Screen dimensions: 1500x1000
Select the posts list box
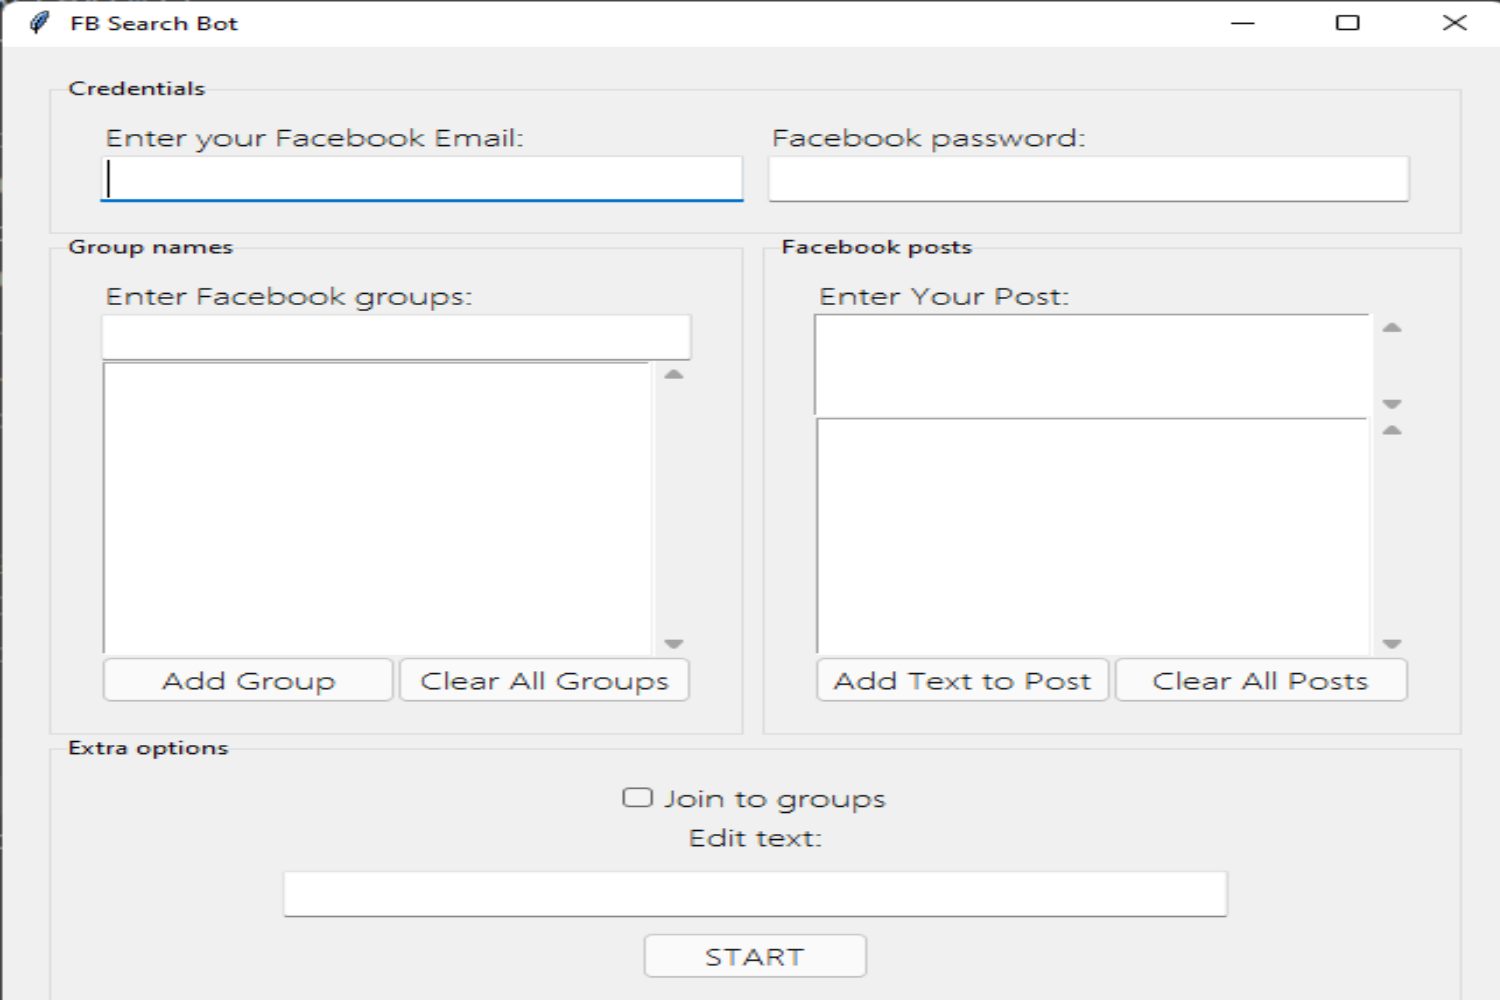pos(1092,536)
